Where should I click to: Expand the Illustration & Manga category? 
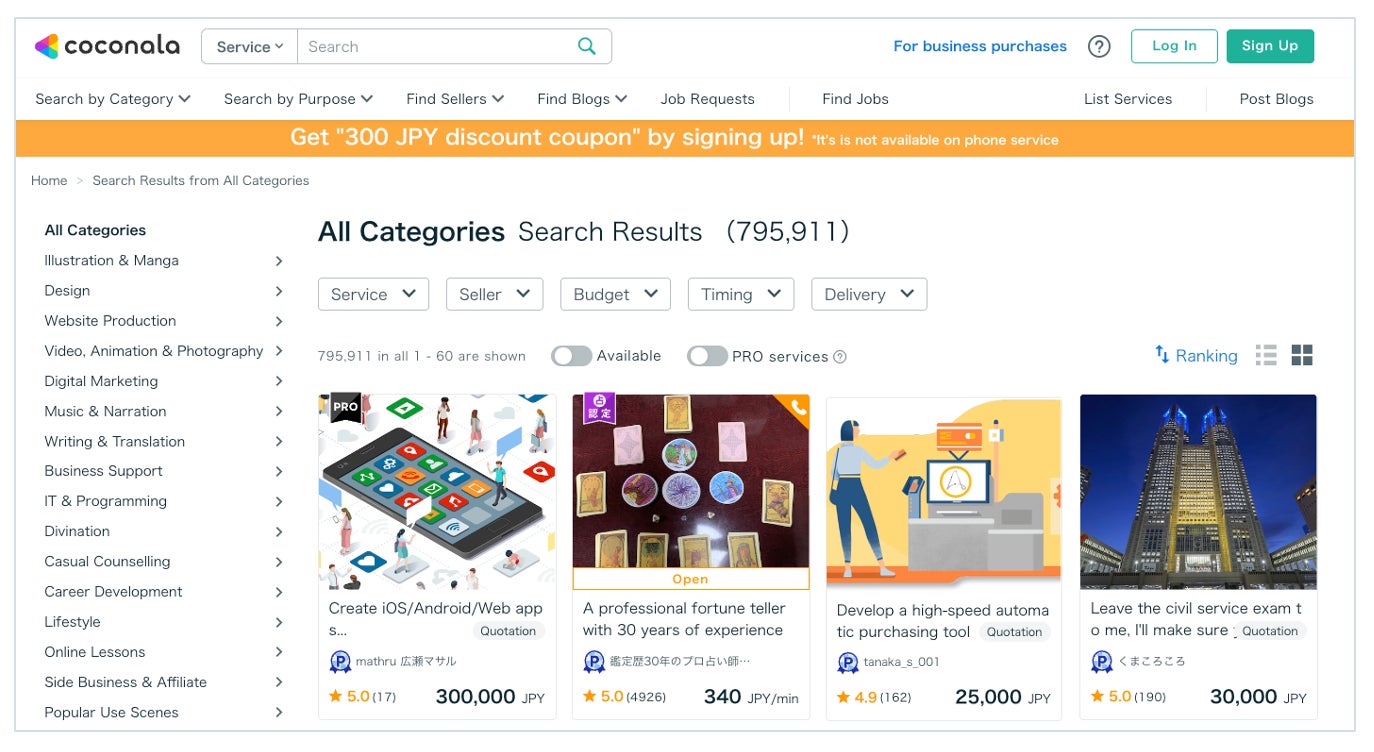click(x=279, y=261)
